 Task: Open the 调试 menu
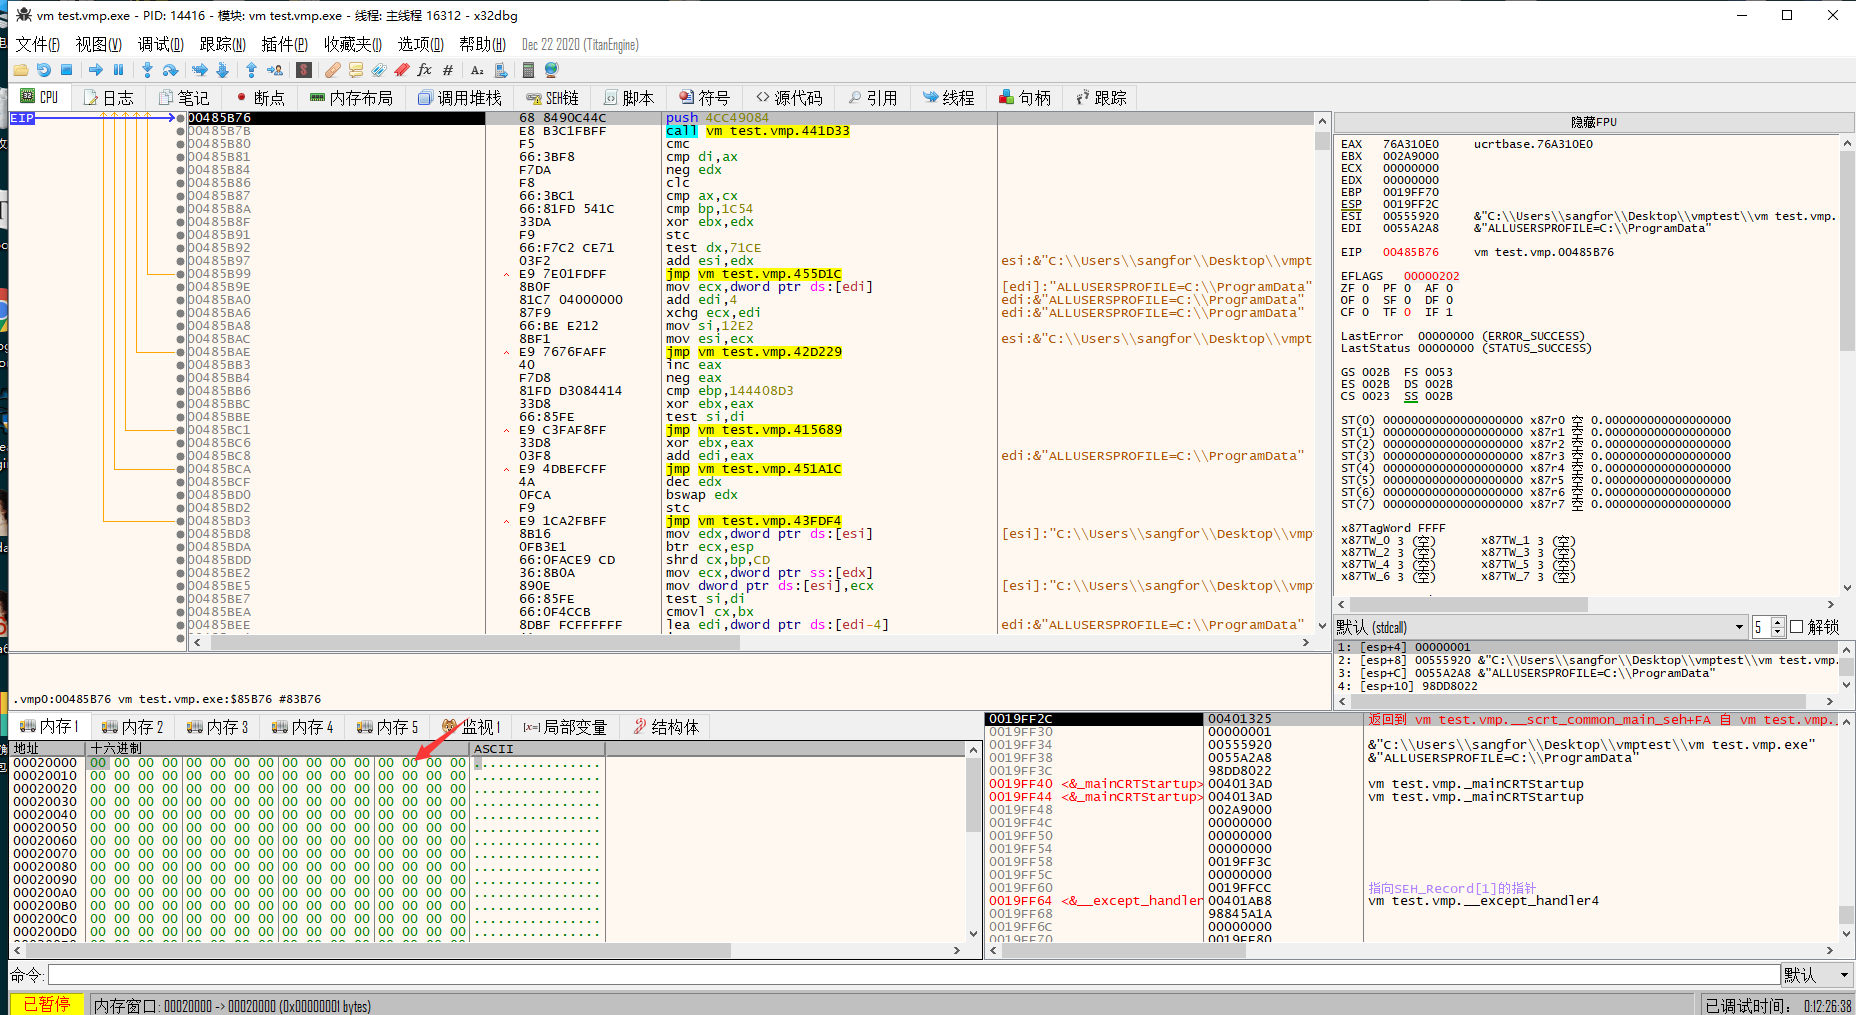pyautogui.click(x=160, y=44)
